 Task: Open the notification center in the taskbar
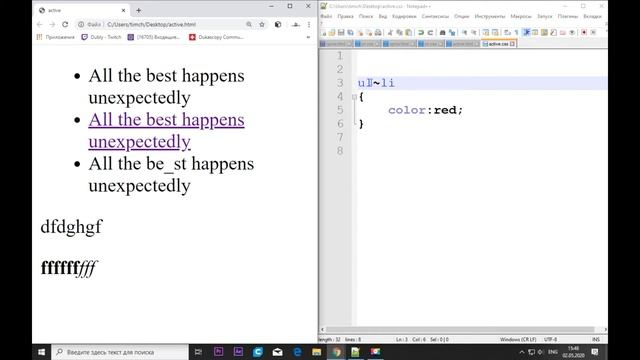click(x=595, y=352)
